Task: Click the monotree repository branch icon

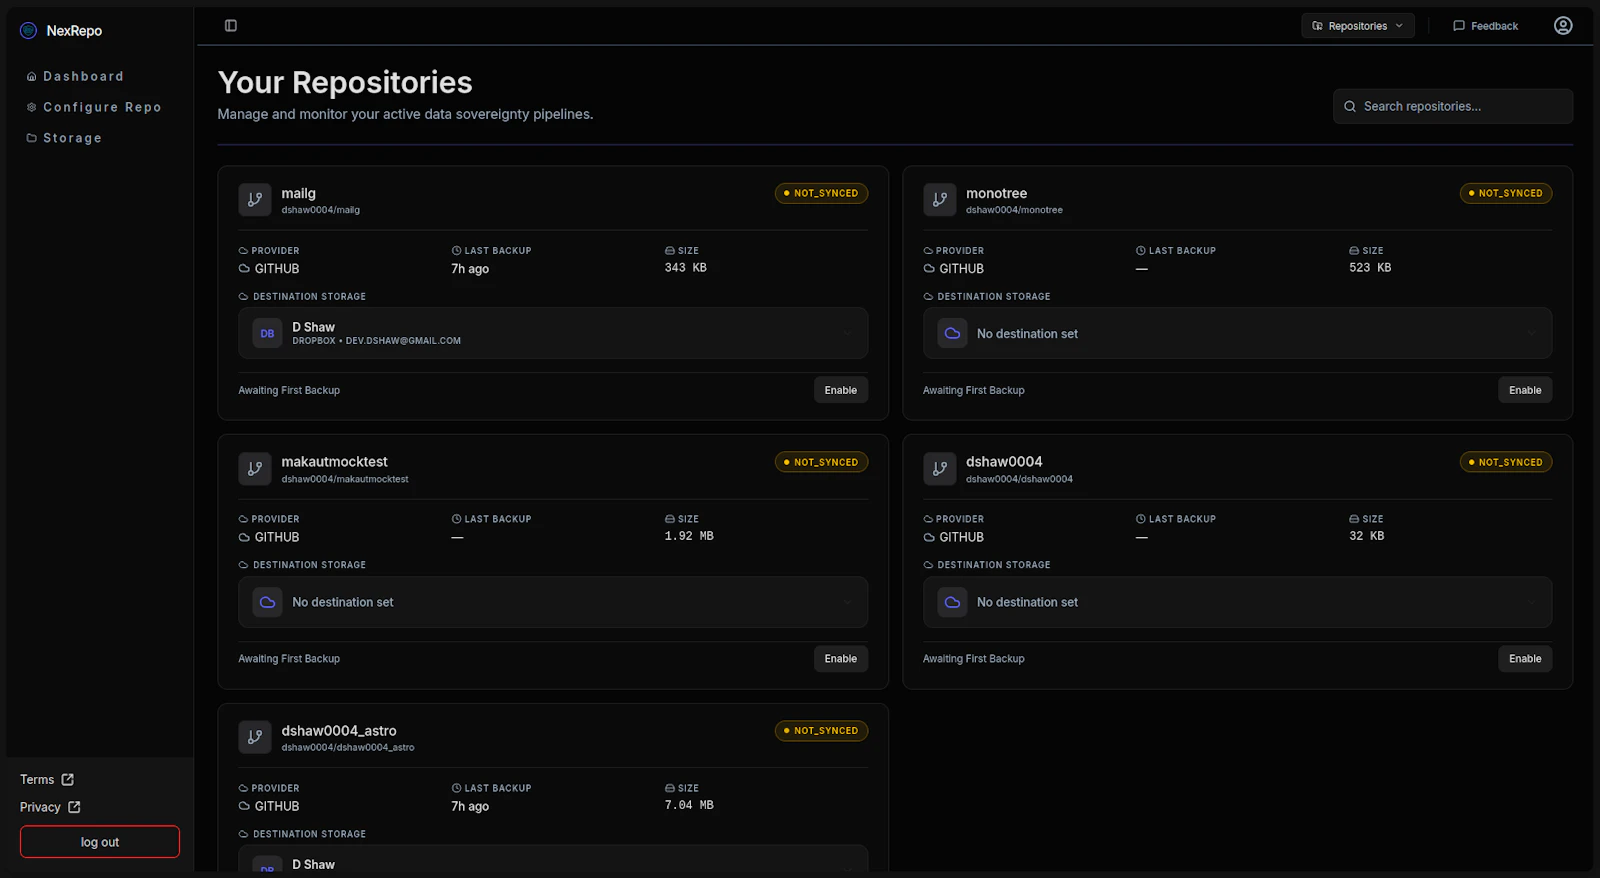Action: 940,199
